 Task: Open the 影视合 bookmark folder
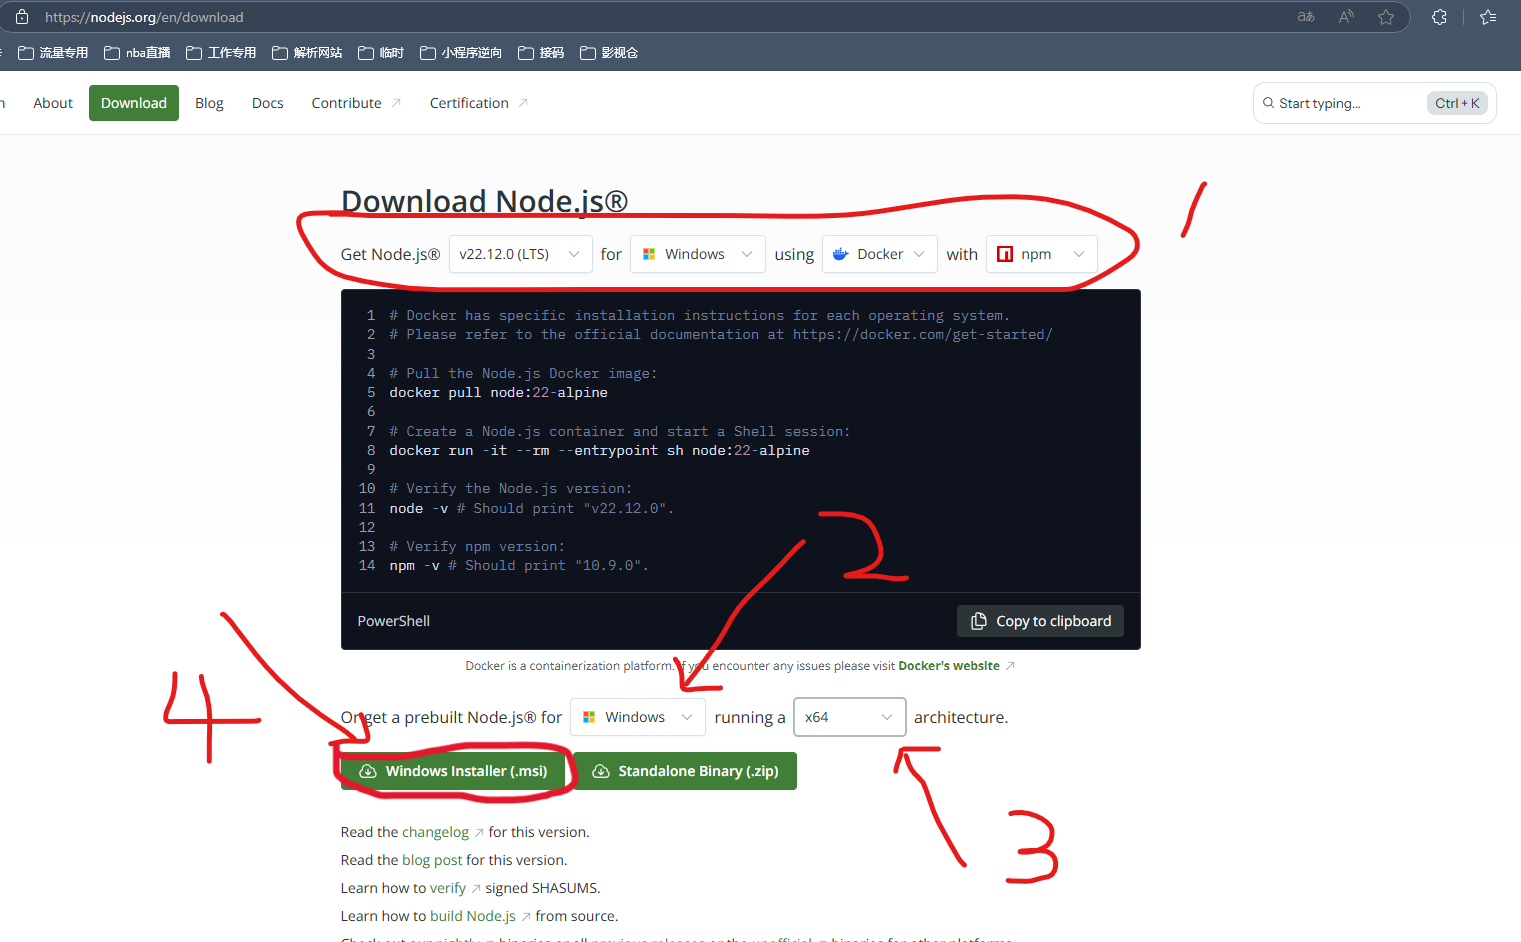[x=609, y=53]
